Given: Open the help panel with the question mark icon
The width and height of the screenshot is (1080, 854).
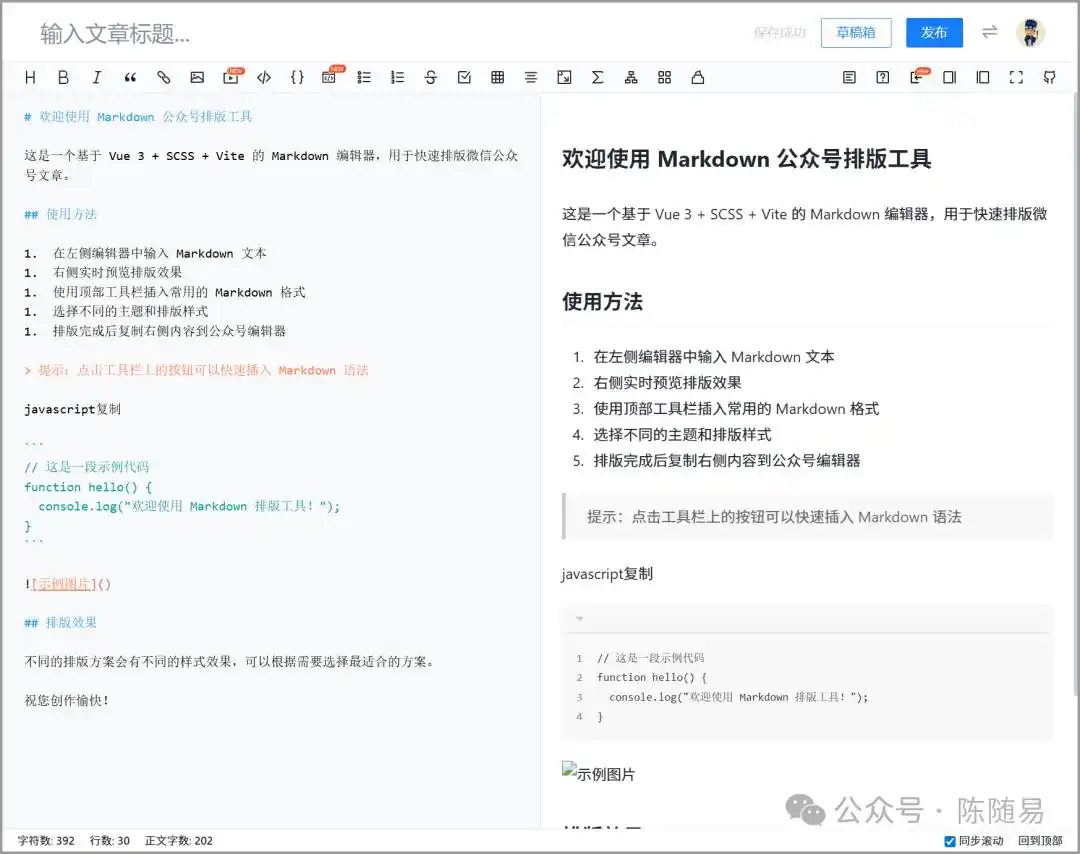Looking at the screenshot, I should pos(881,77).
